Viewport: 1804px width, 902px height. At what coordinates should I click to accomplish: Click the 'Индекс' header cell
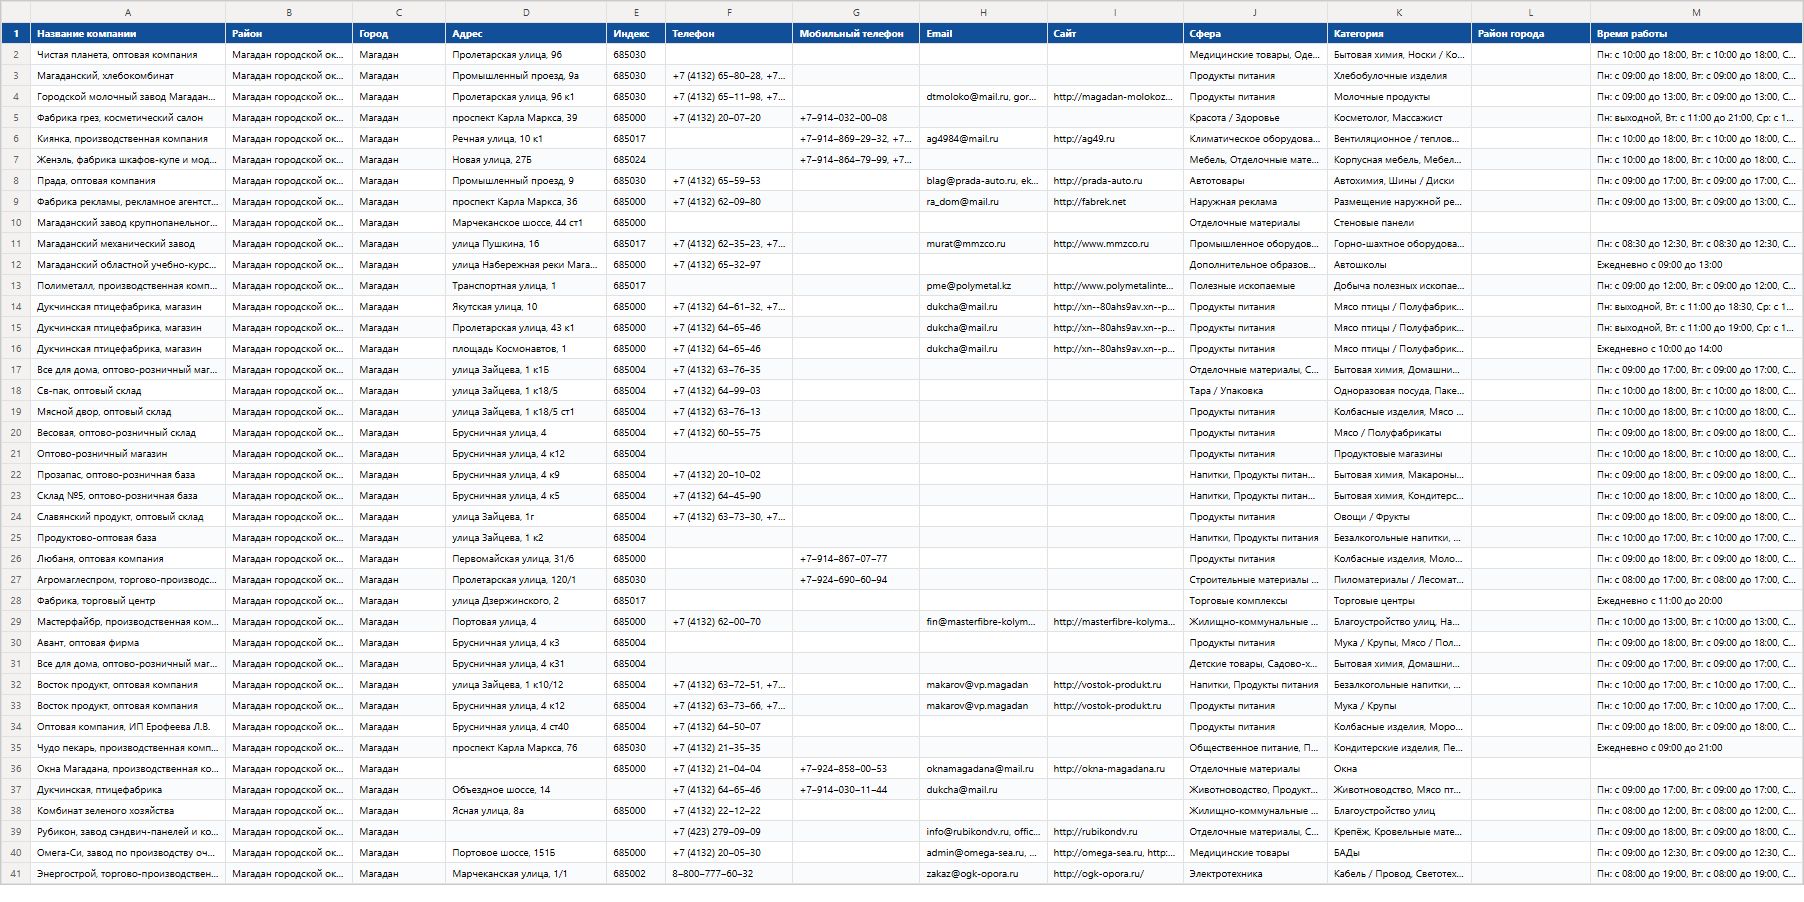[636, 33]
